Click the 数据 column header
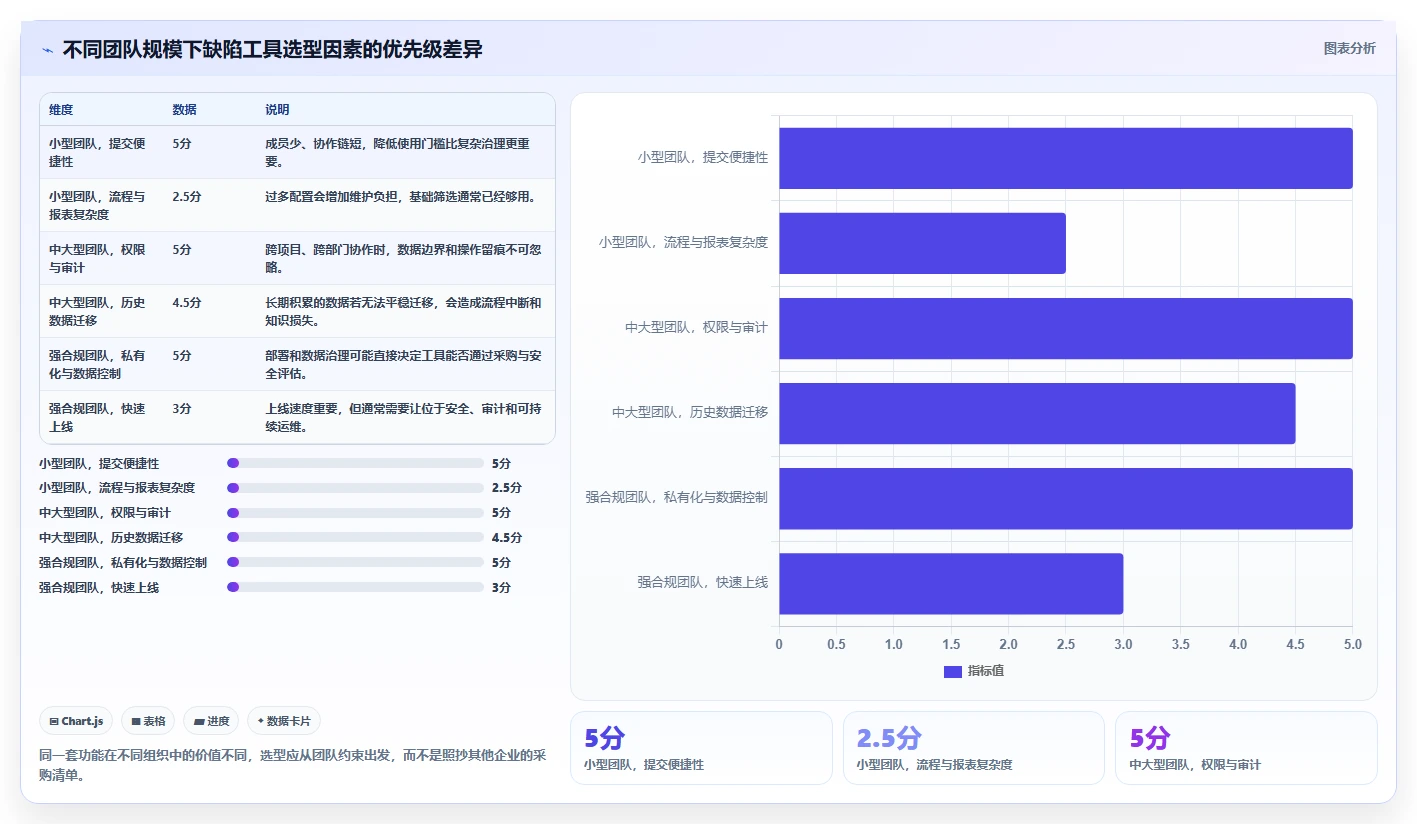Image resolution: width=1417 pixels, height=824 pixels. pos(184,110)
